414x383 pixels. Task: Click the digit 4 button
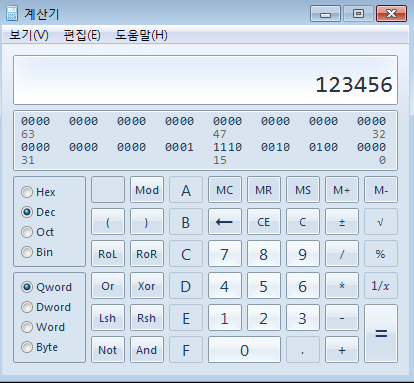pos(225,286)
